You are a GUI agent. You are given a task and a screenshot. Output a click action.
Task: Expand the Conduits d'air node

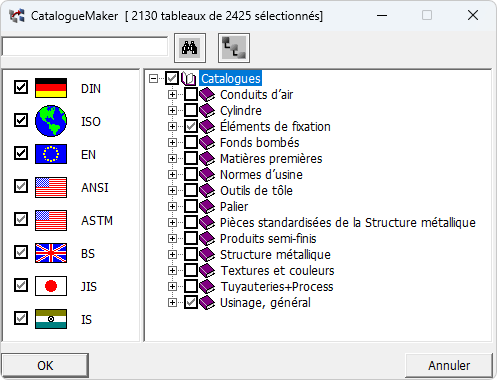[x=172, y=95]
